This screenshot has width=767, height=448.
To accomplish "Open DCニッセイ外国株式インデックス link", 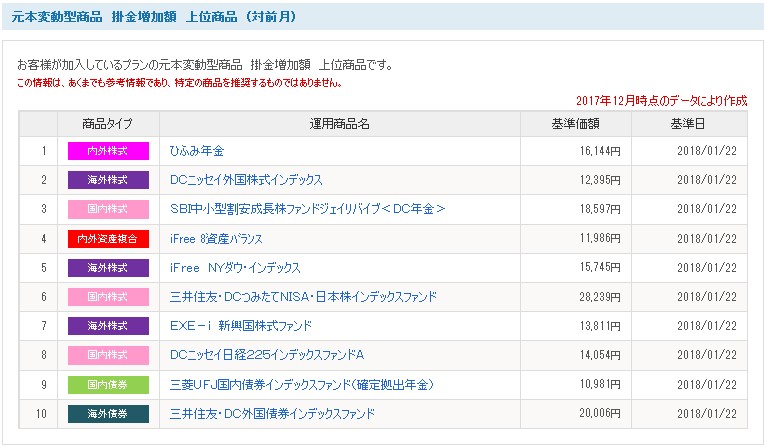I will click(x=246, y=180).
